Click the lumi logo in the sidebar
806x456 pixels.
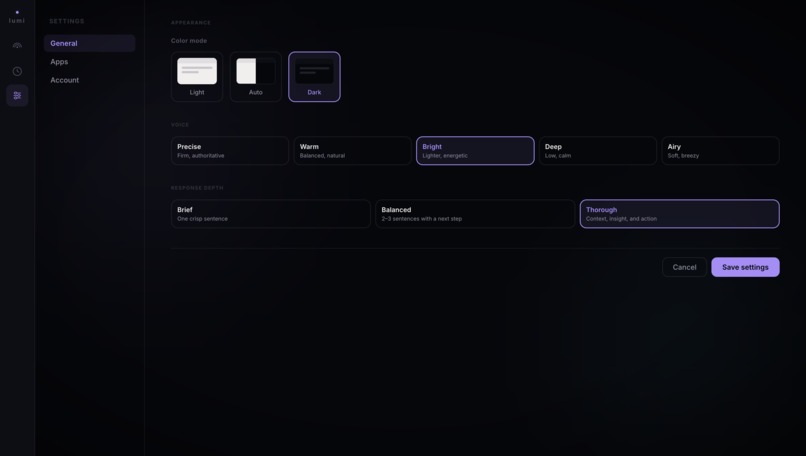click(17, 17)
